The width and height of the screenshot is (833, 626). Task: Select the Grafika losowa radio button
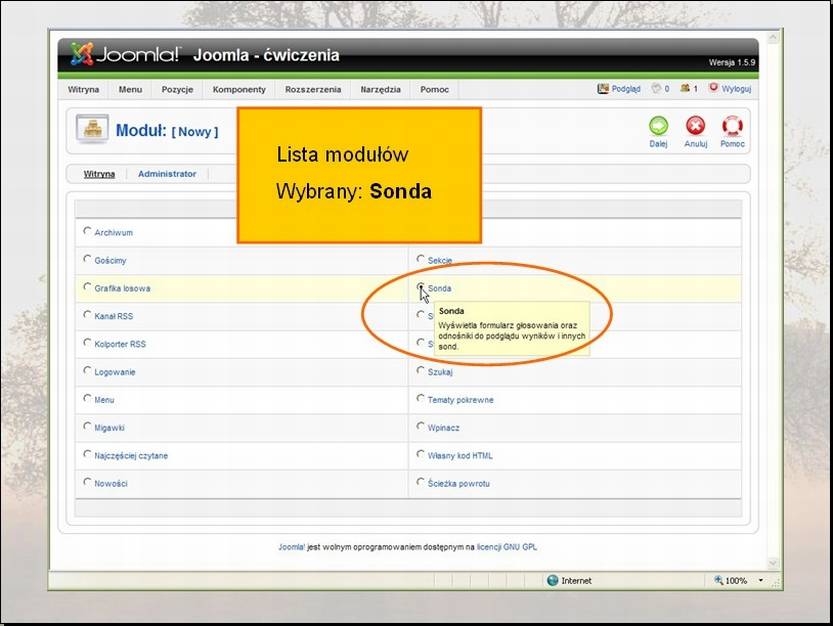click(x=87, y=287)
